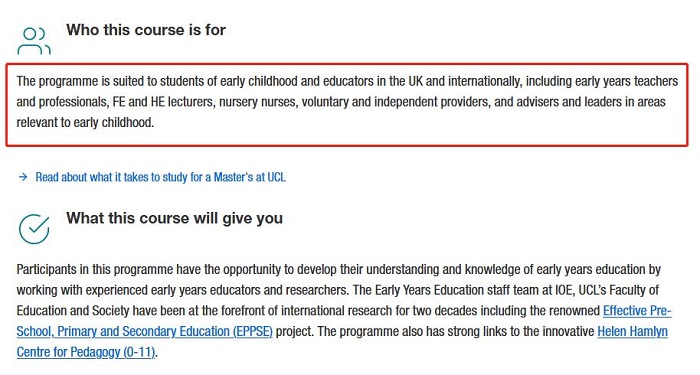Click the arrow icon before the 'Read about' link
Viewport: 700px width, 375px height.
[23, 177]
